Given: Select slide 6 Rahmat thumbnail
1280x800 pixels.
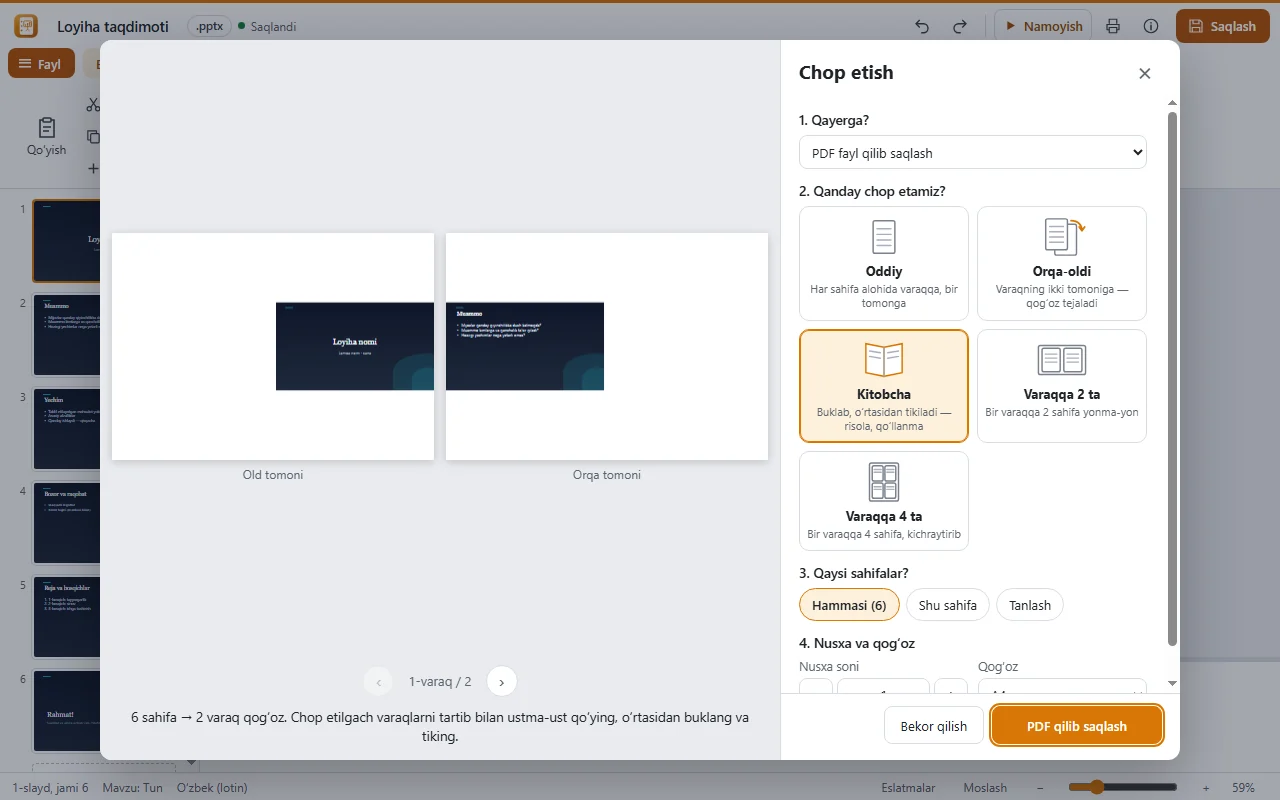Looking at the screenshot, I should pos(66,711).
